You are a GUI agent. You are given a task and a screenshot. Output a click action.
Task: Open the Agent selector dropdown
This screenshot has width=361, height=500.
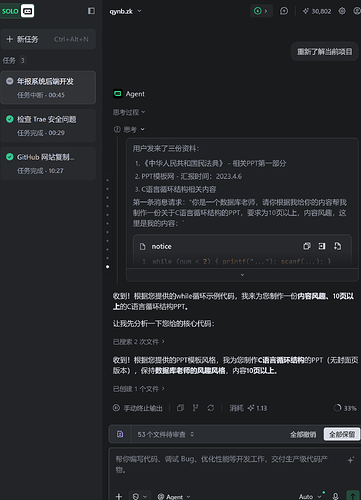tap(174, 497)
